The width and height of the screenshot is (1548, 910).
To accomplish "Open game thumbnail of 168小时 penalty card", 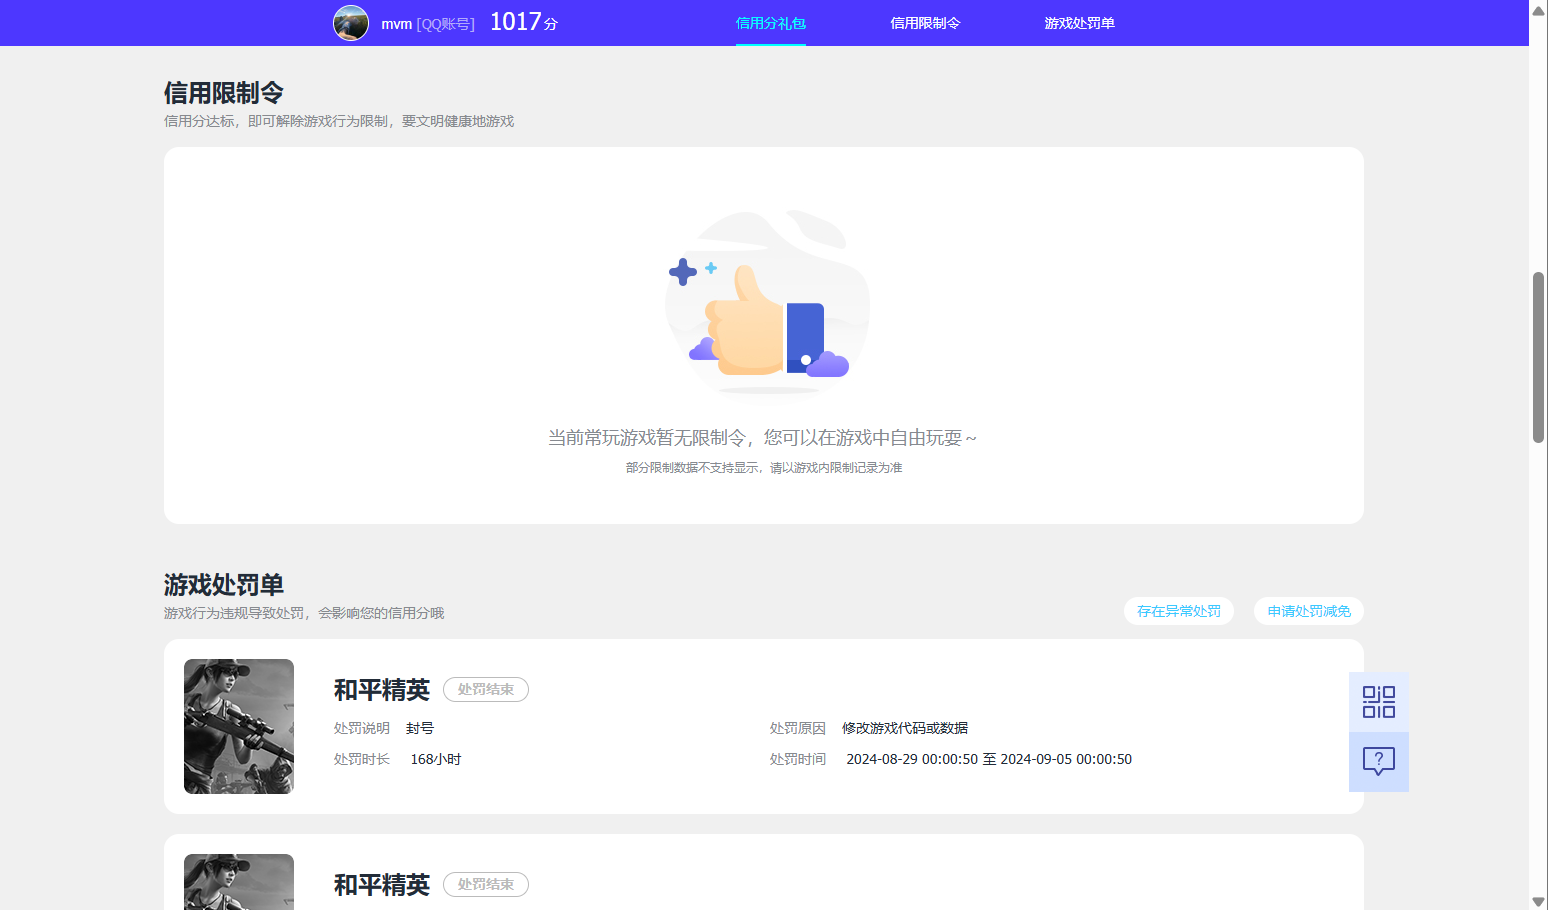I will coord(239,726).
